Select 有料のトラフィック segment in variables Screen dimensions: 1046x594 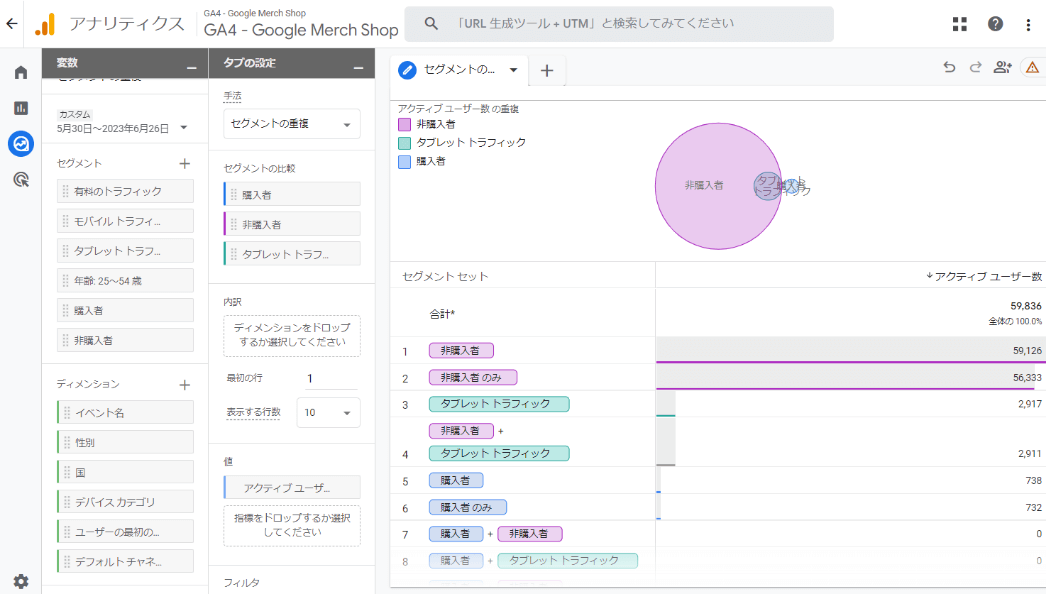pyautogui.click(x=125, y=192)
